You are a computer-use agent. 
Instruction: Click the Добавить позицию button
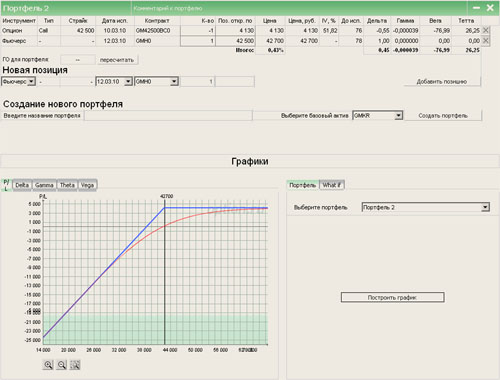click(x=442, y=82)
